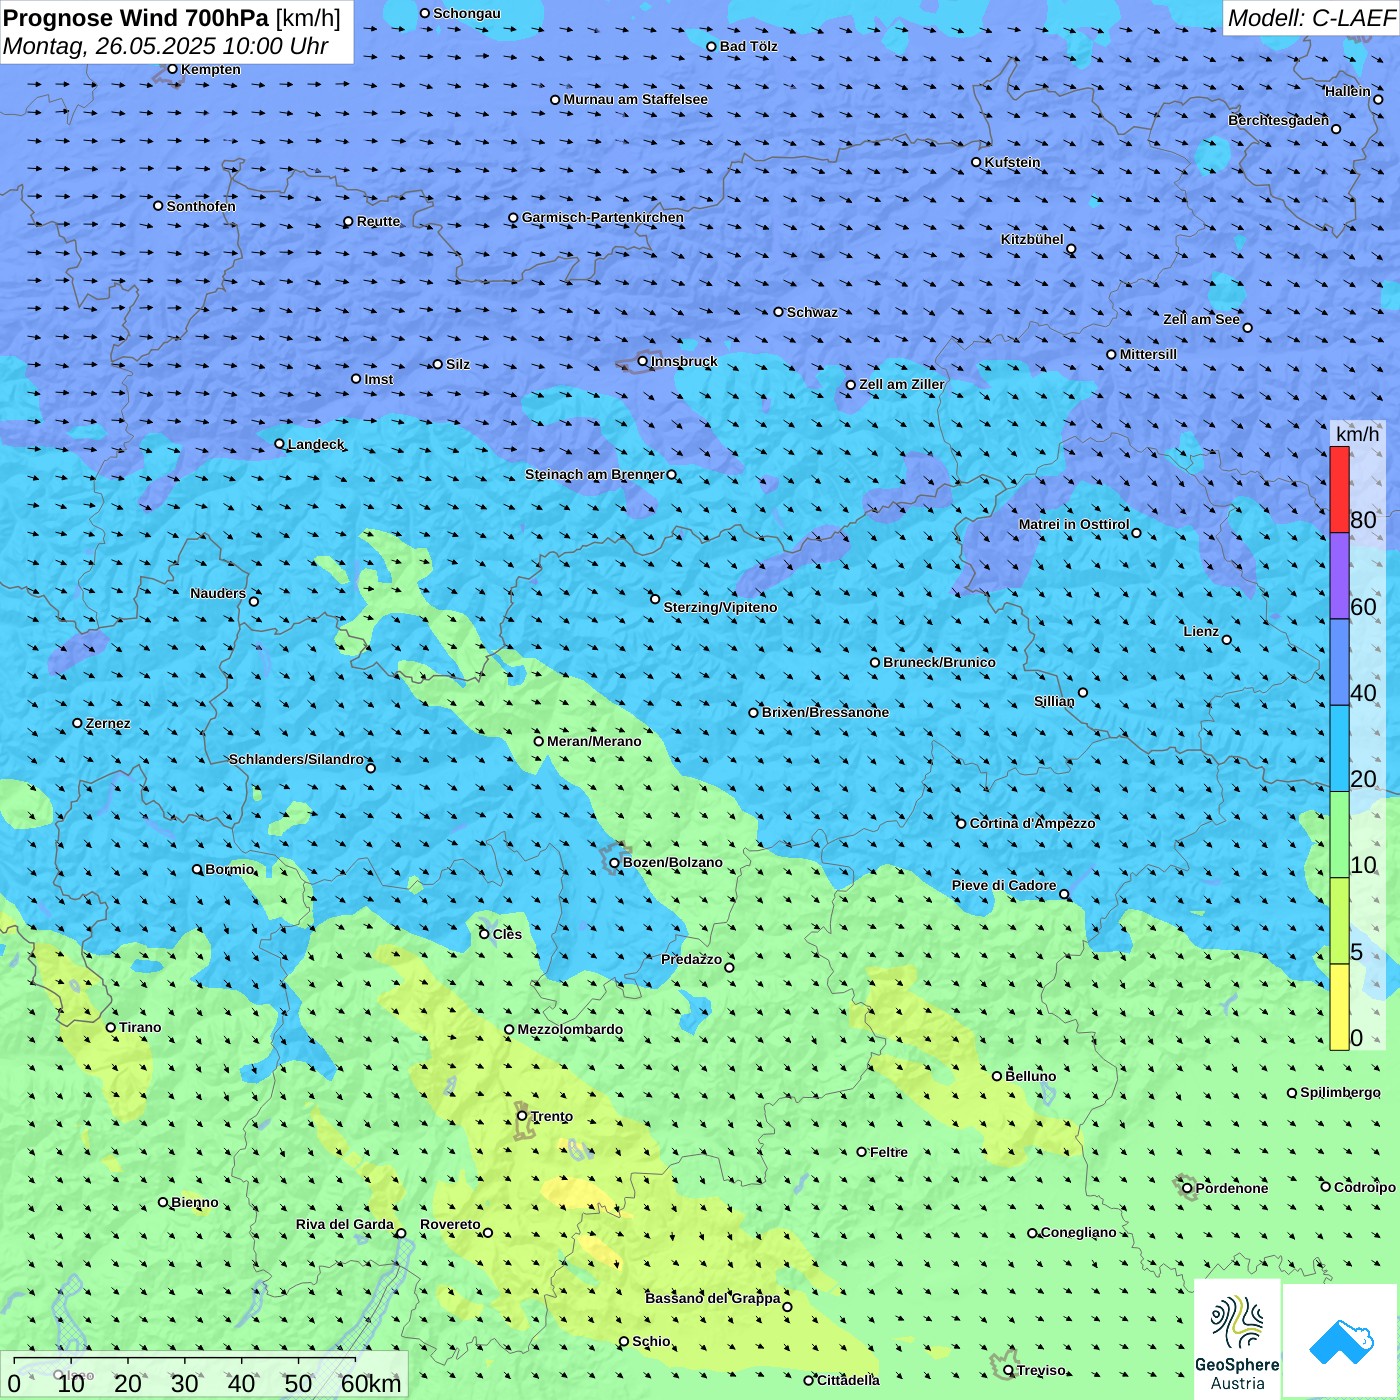This screenshot has height=1400, width=1400.
Task: Click the 'Codroipo' label
Action: [1365, 1187]
